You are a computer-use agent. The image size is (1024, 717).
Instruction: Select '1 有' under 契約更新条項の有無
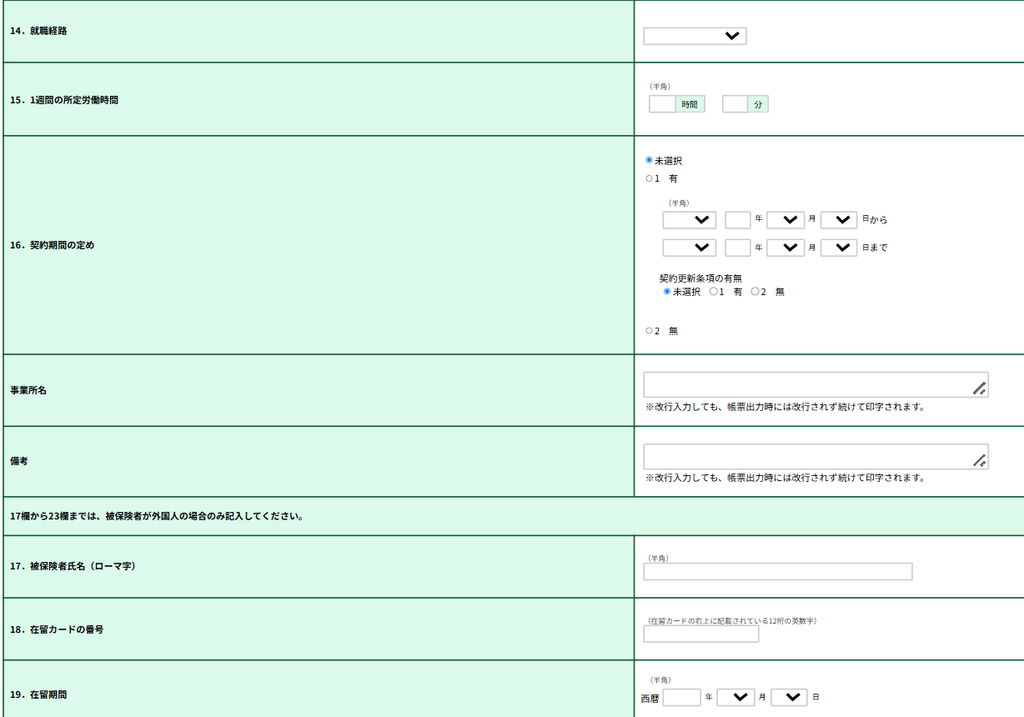714,291
